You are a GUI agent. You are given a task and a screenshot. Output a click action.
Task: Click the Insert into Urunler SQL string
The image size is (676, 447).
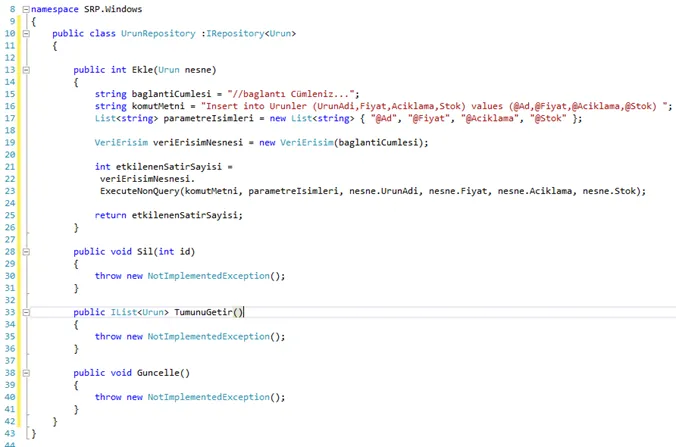[x=436, y=106]
